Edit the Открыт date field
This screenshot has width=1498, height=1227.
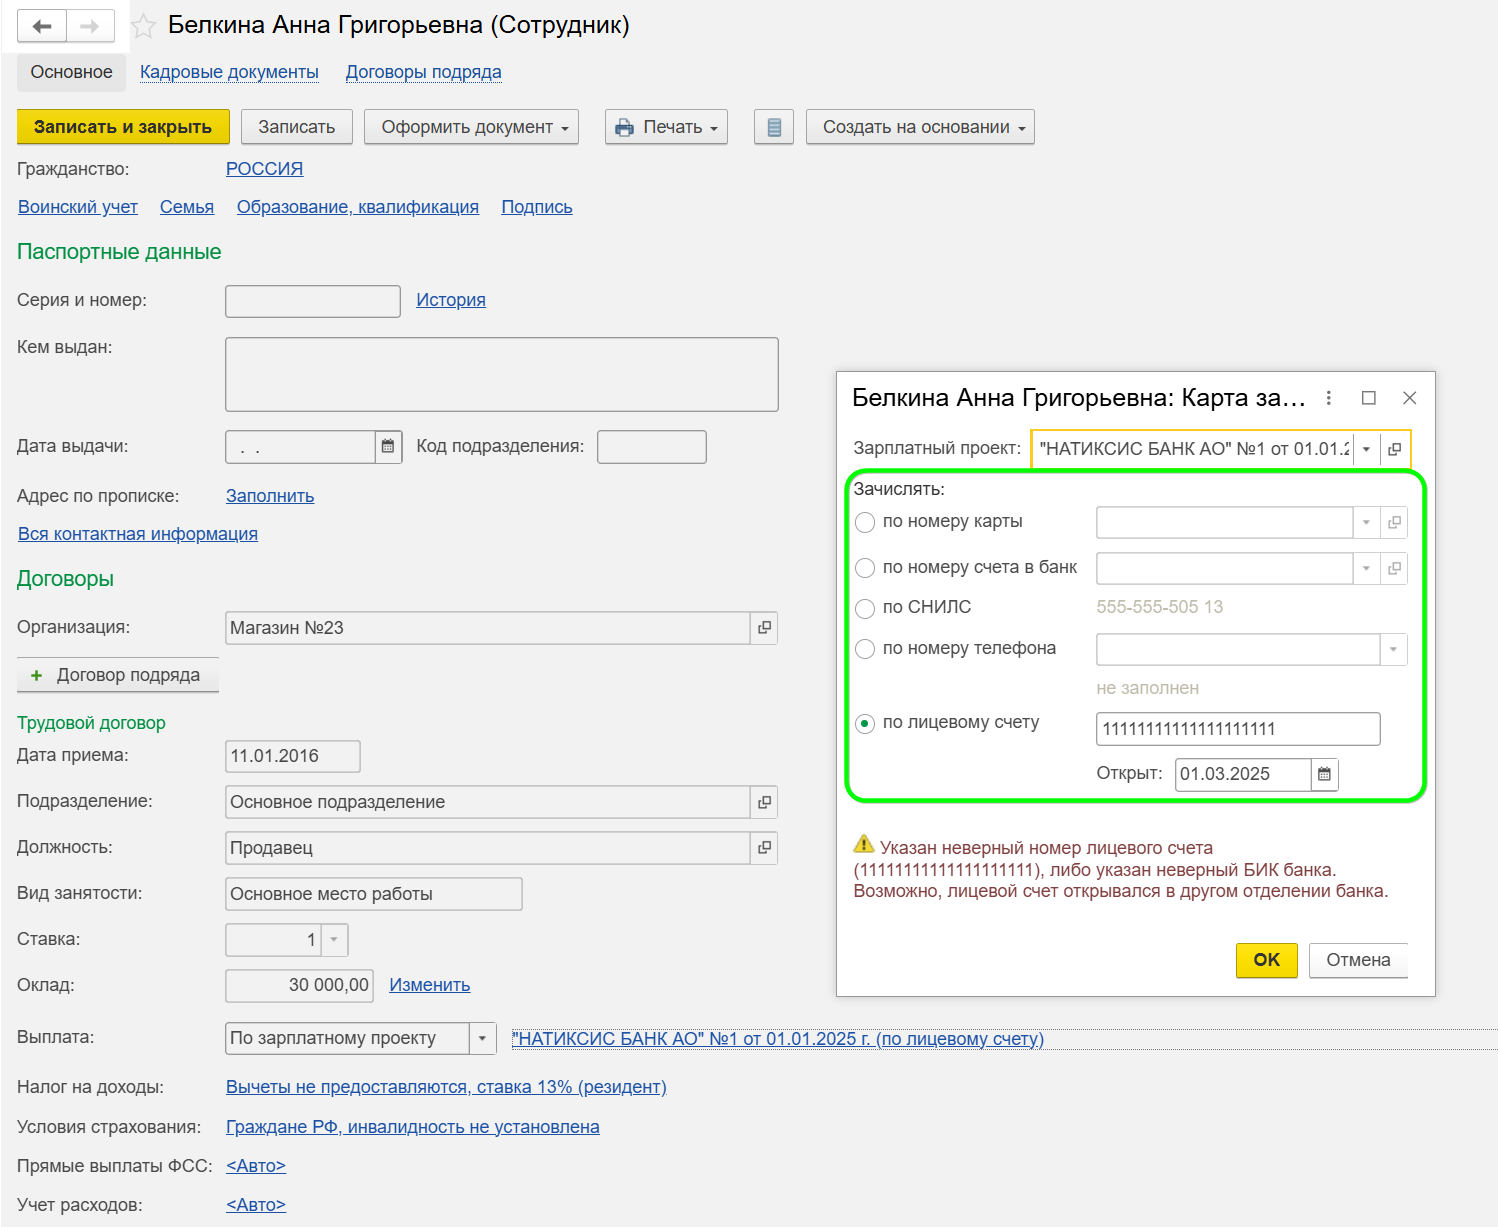1243,774
